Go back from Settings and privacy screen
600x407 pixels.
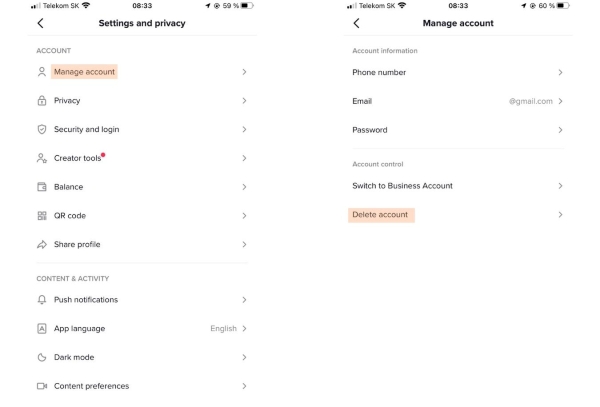(x=40, y=23)
